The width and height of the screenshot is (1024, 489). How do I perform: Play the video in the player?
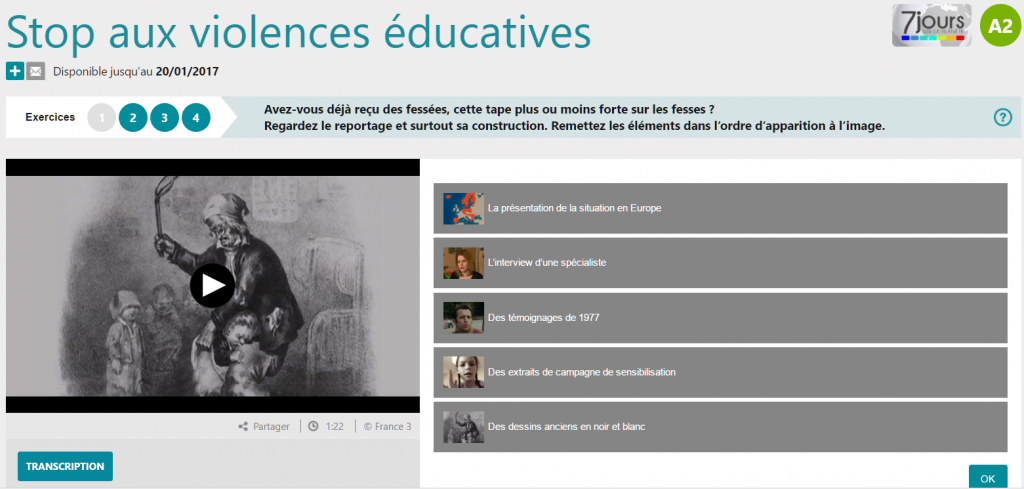pyautogui.click(x=212, y=286)
